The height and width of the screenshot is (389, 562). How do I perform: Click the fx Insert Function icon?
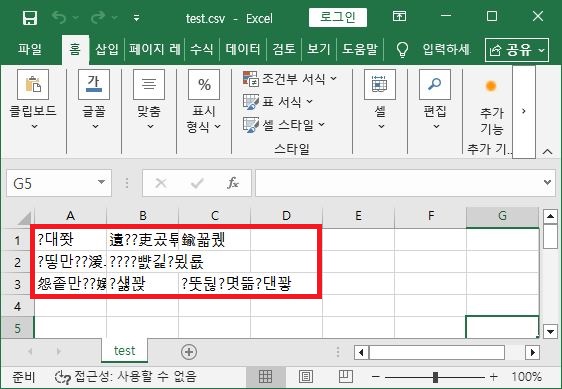[x=233, y=183]
